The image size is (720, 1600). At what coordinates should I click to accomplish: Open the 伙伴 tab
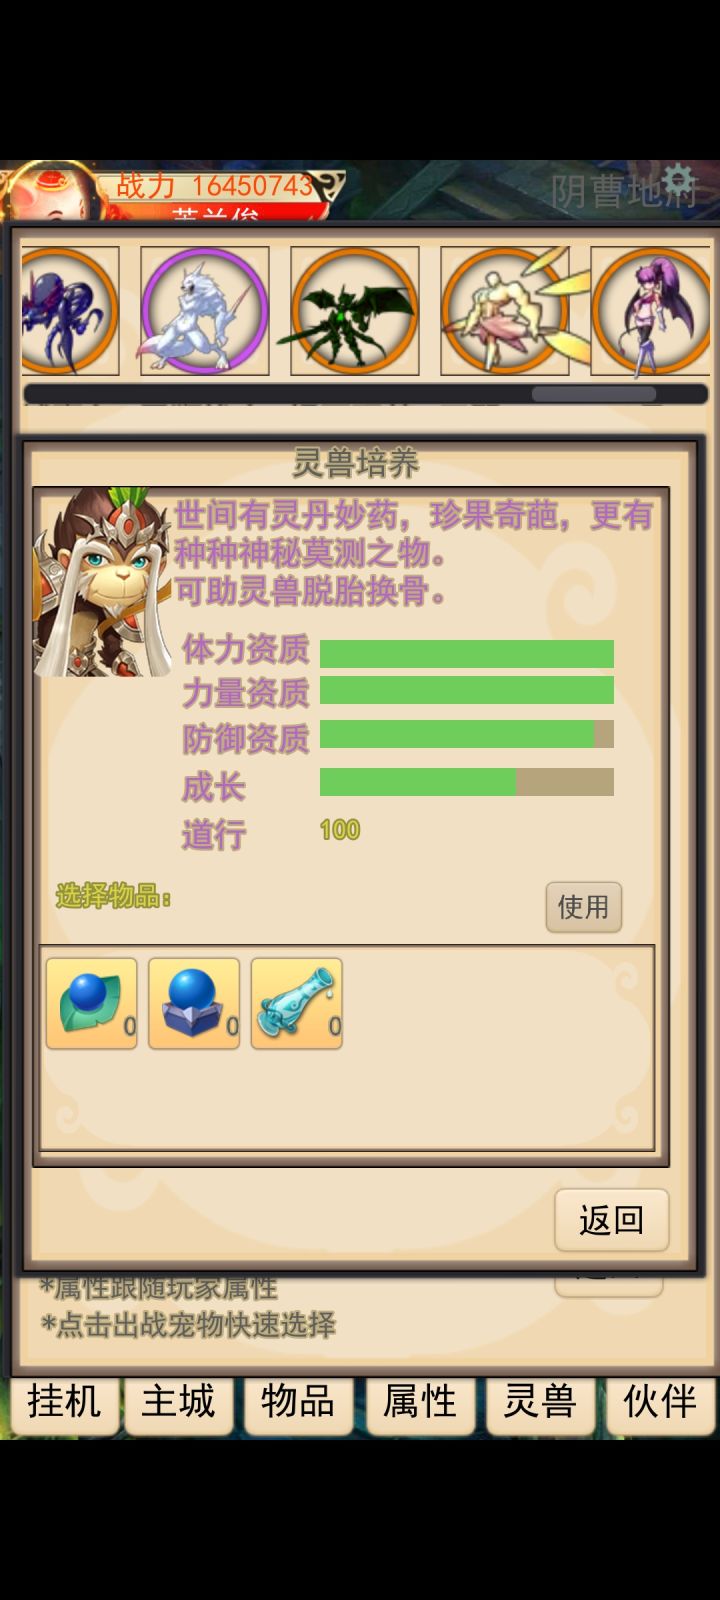click(660, 1403)
